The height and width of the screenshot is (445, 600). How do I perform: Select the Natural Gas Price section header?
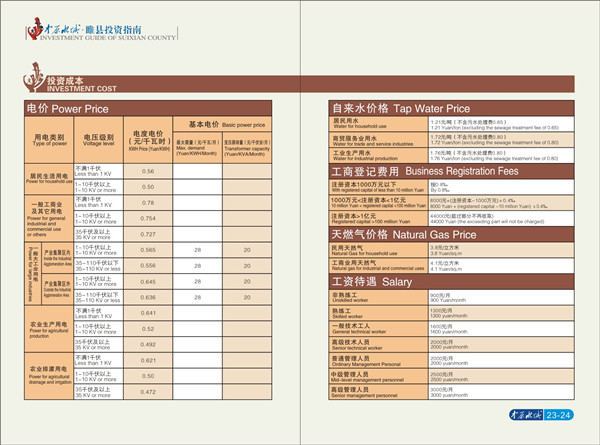point(451,234)
